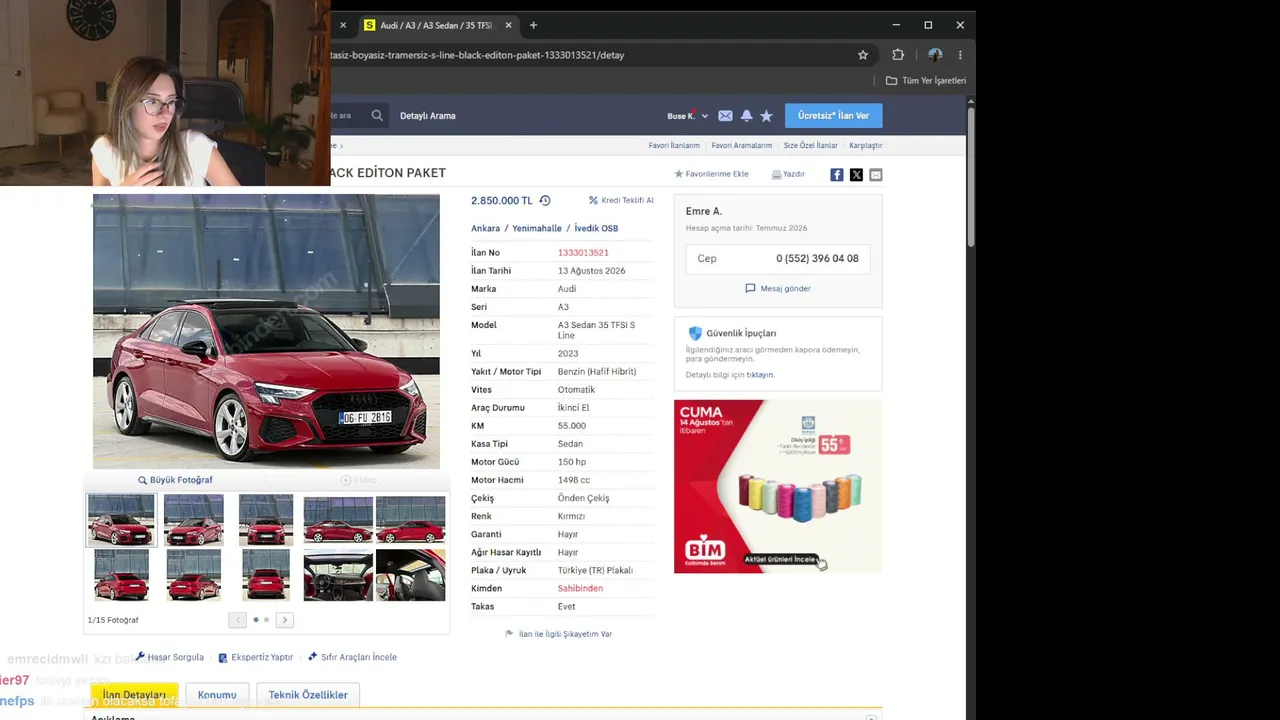This screenshot has height=720, width=1280.
Task: Select the İlan Detayları tab
Action: pos(134,695)
